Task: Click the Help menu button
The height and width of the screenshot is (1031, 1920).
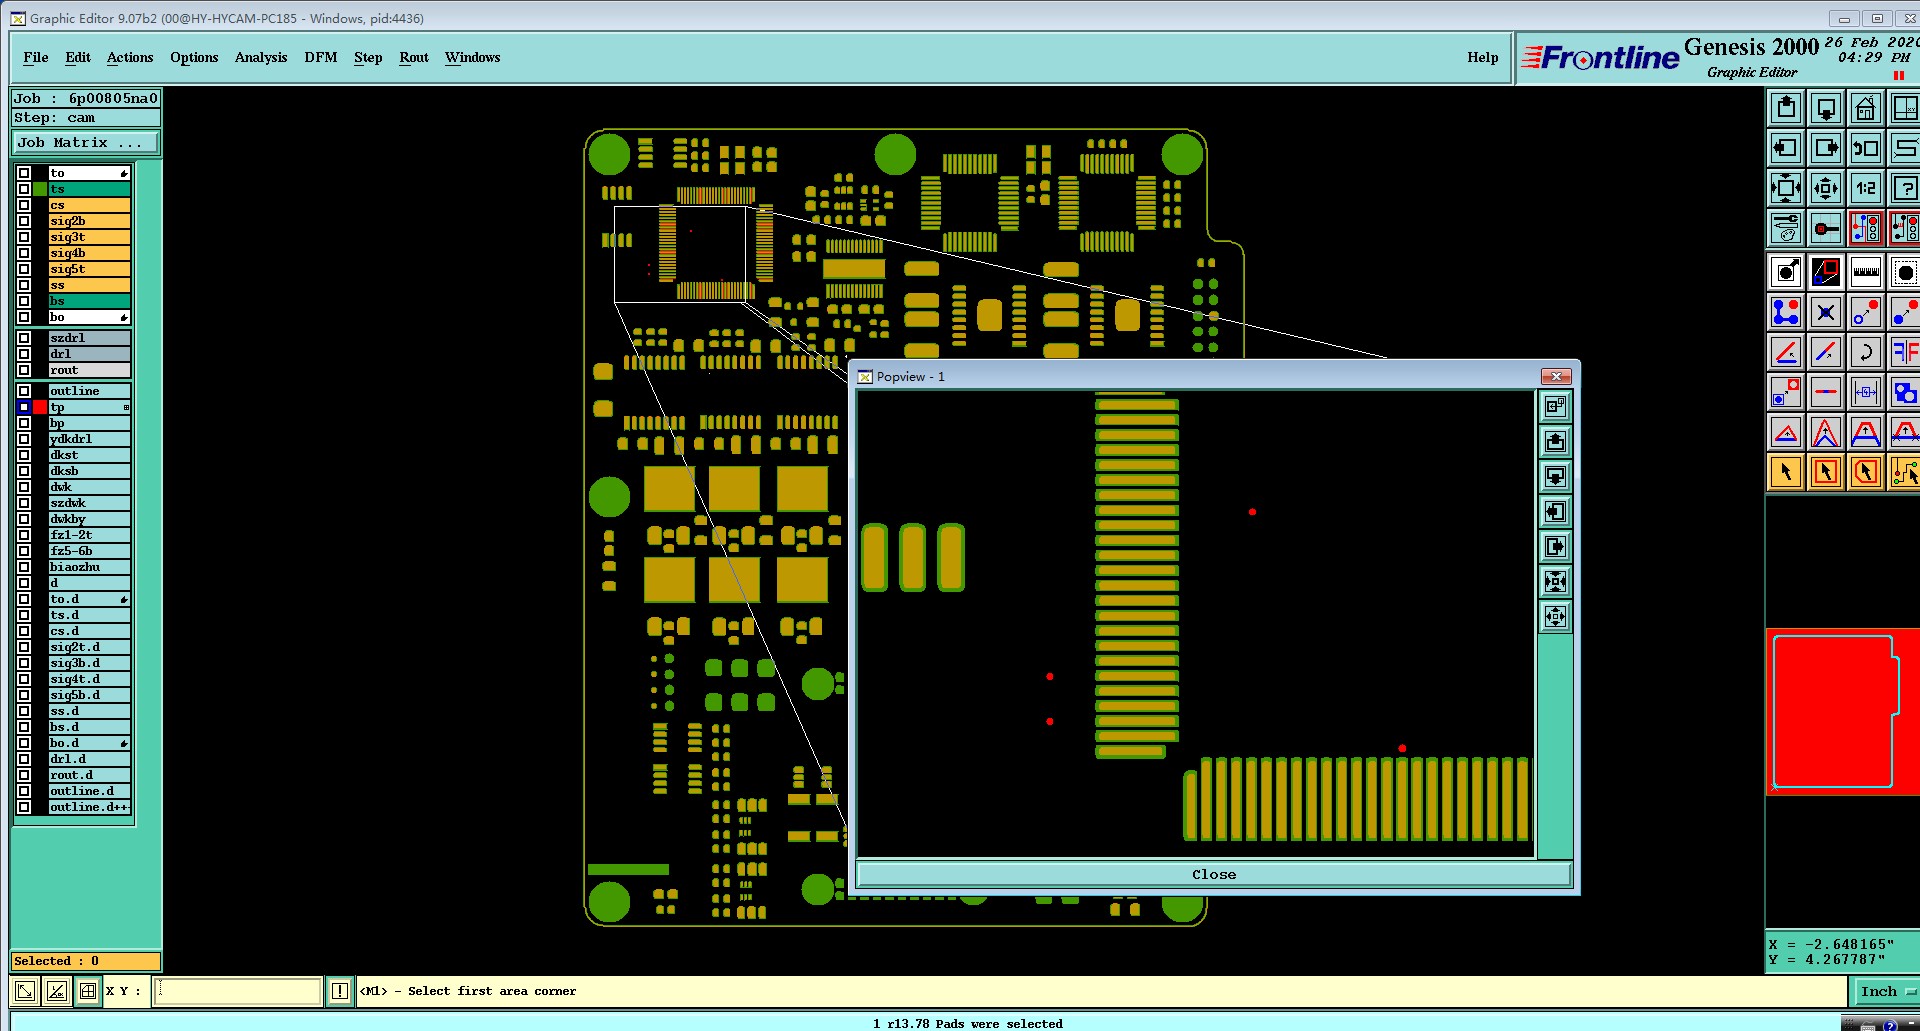Action: tap(1483, 57)
